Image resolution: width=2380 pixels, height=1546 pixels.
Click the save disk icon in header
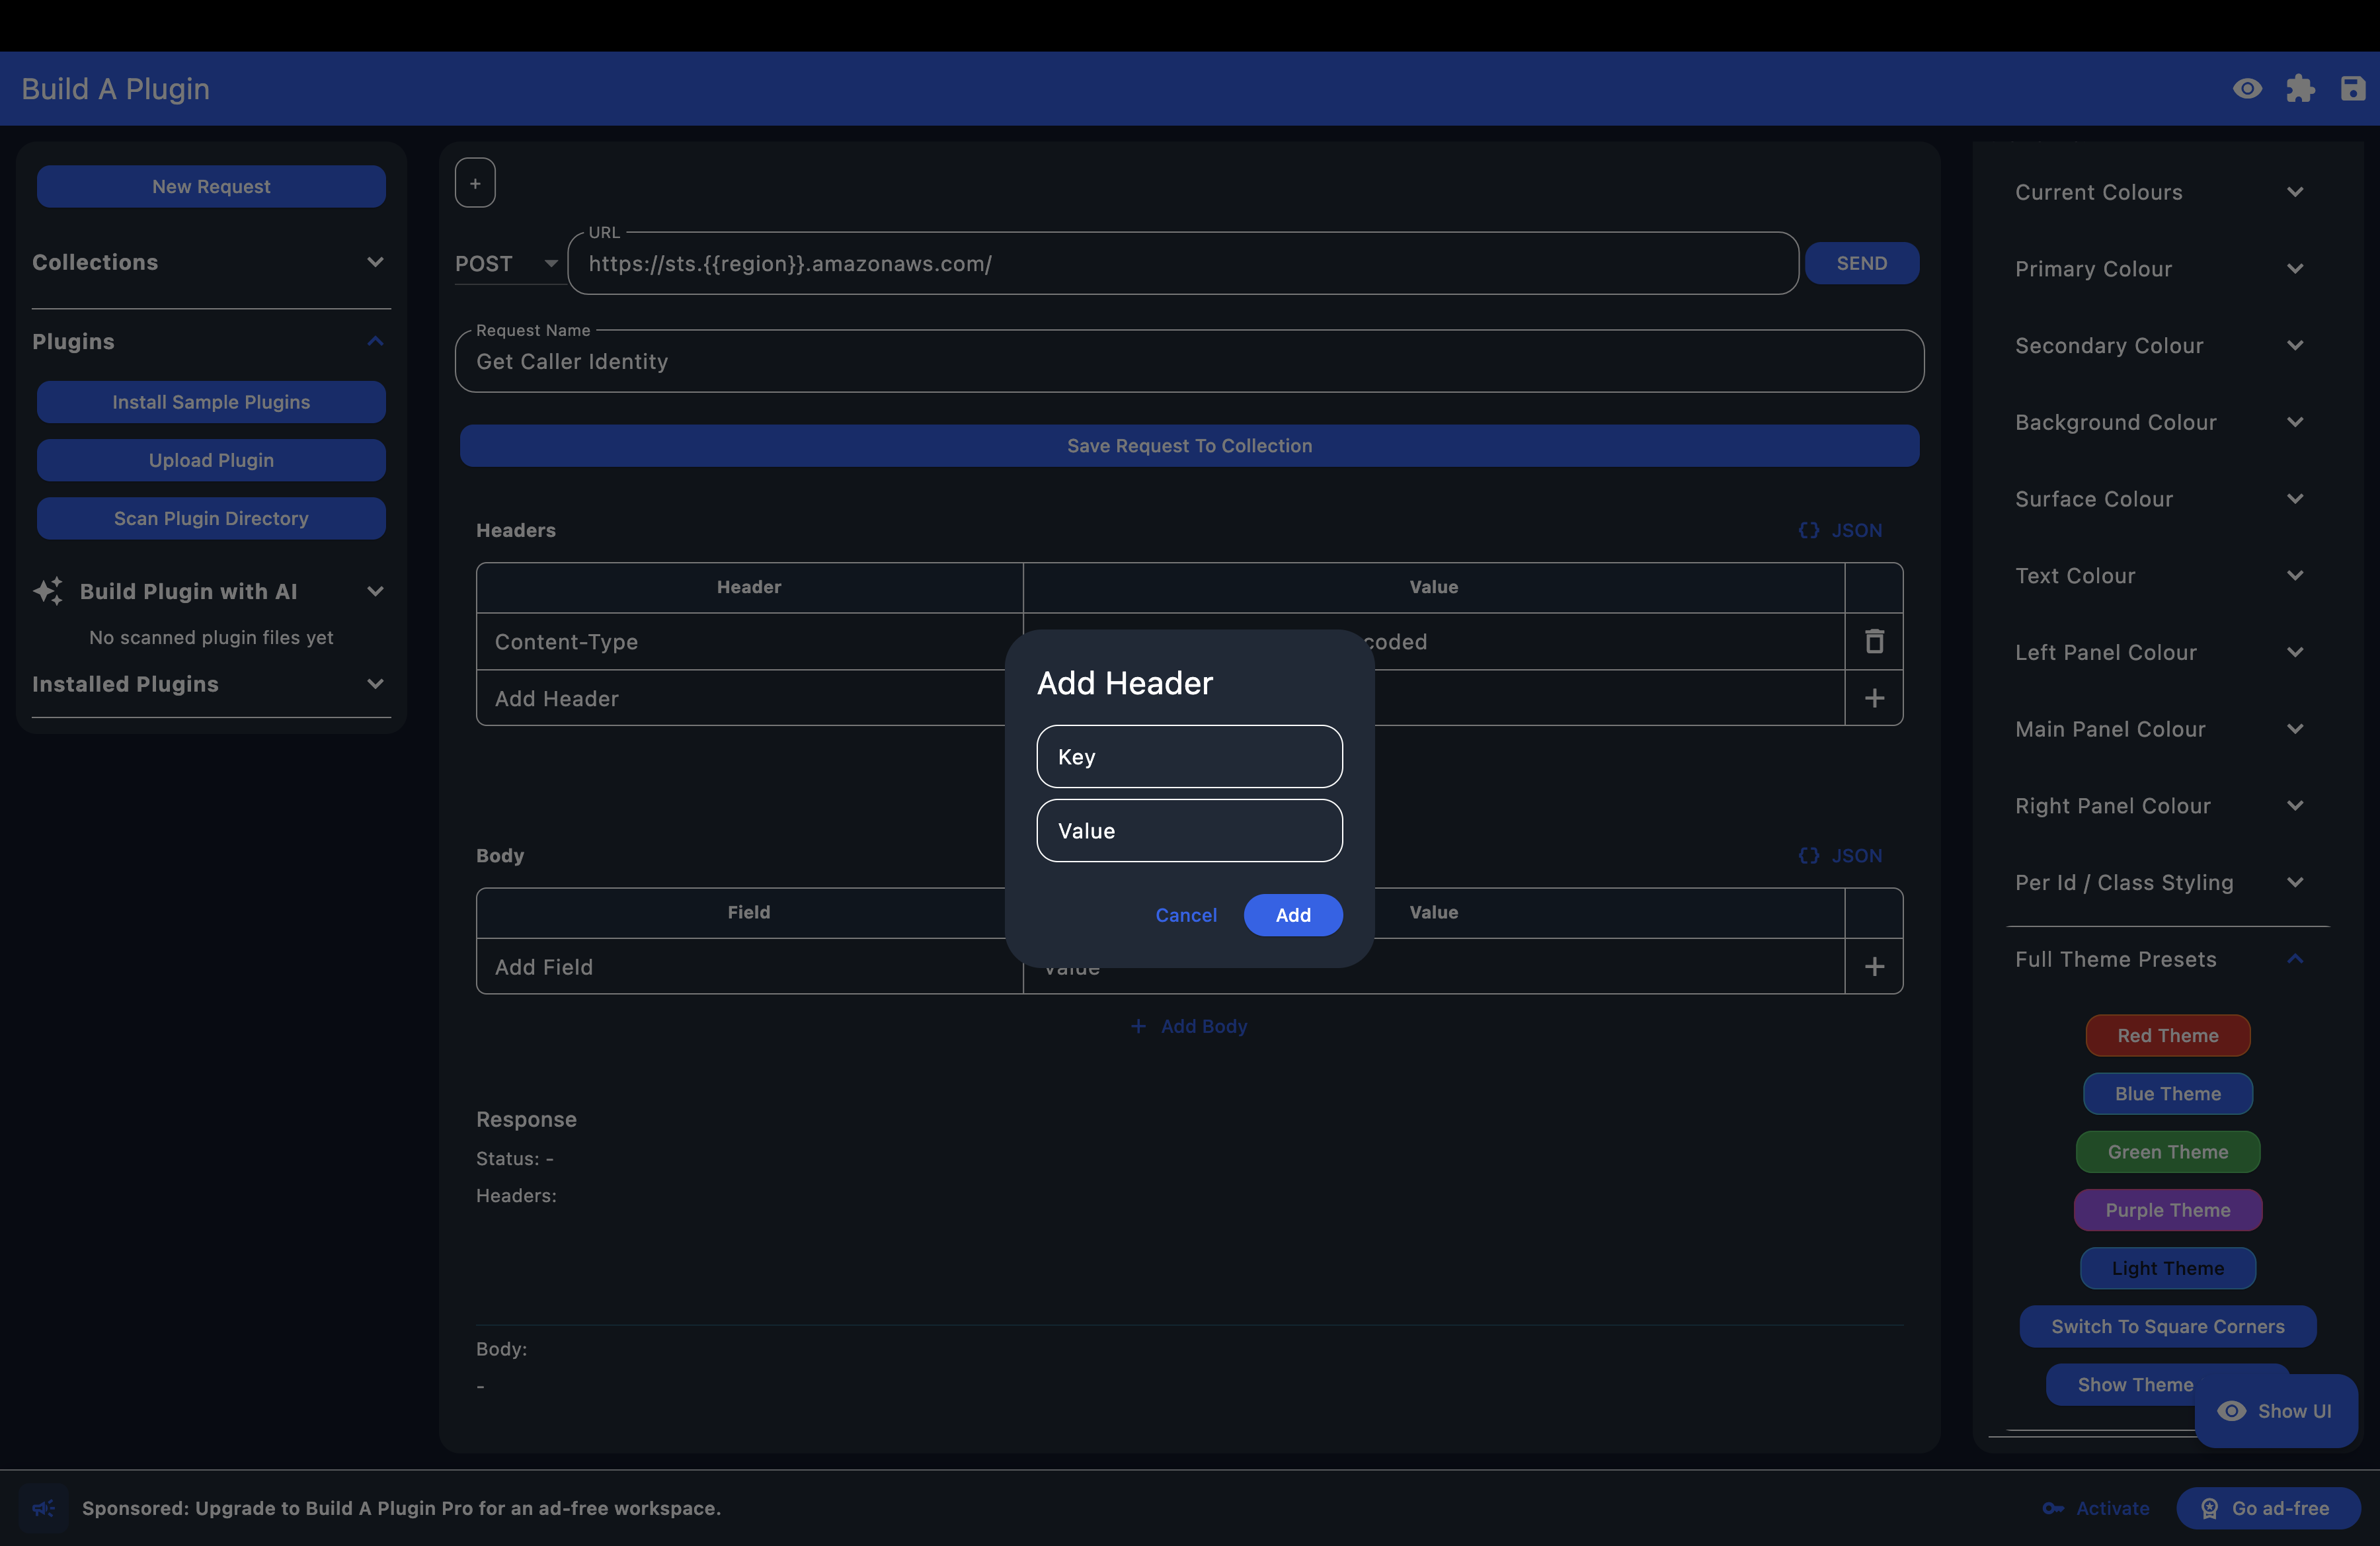[x=2352, y=89]
